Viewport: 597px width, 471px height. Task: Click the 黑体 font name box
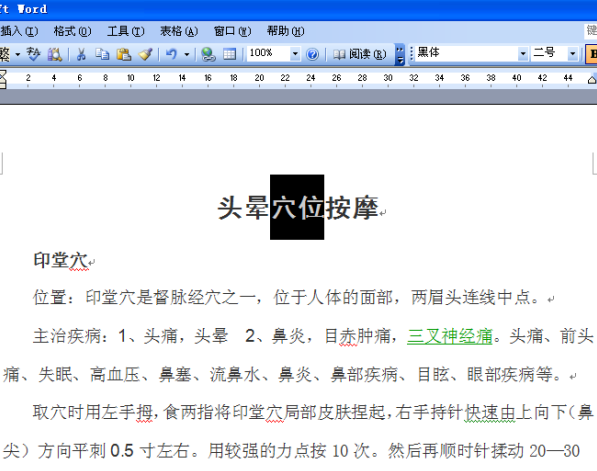pos(467,53)
